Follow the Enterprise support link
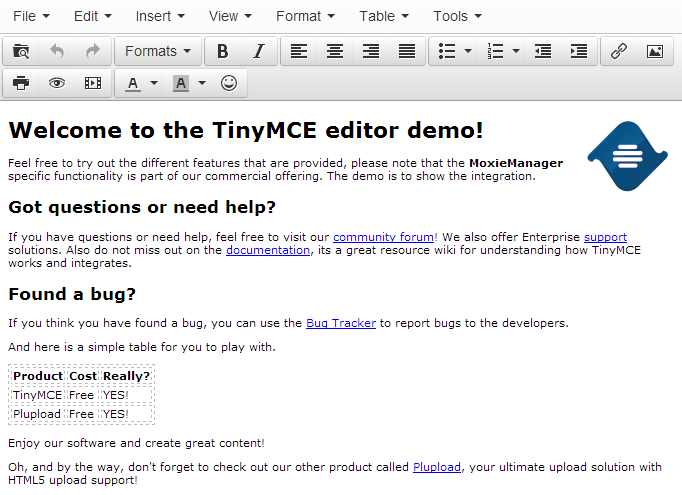Viewport: 682px width, 495px height. (x=605, y=237)
